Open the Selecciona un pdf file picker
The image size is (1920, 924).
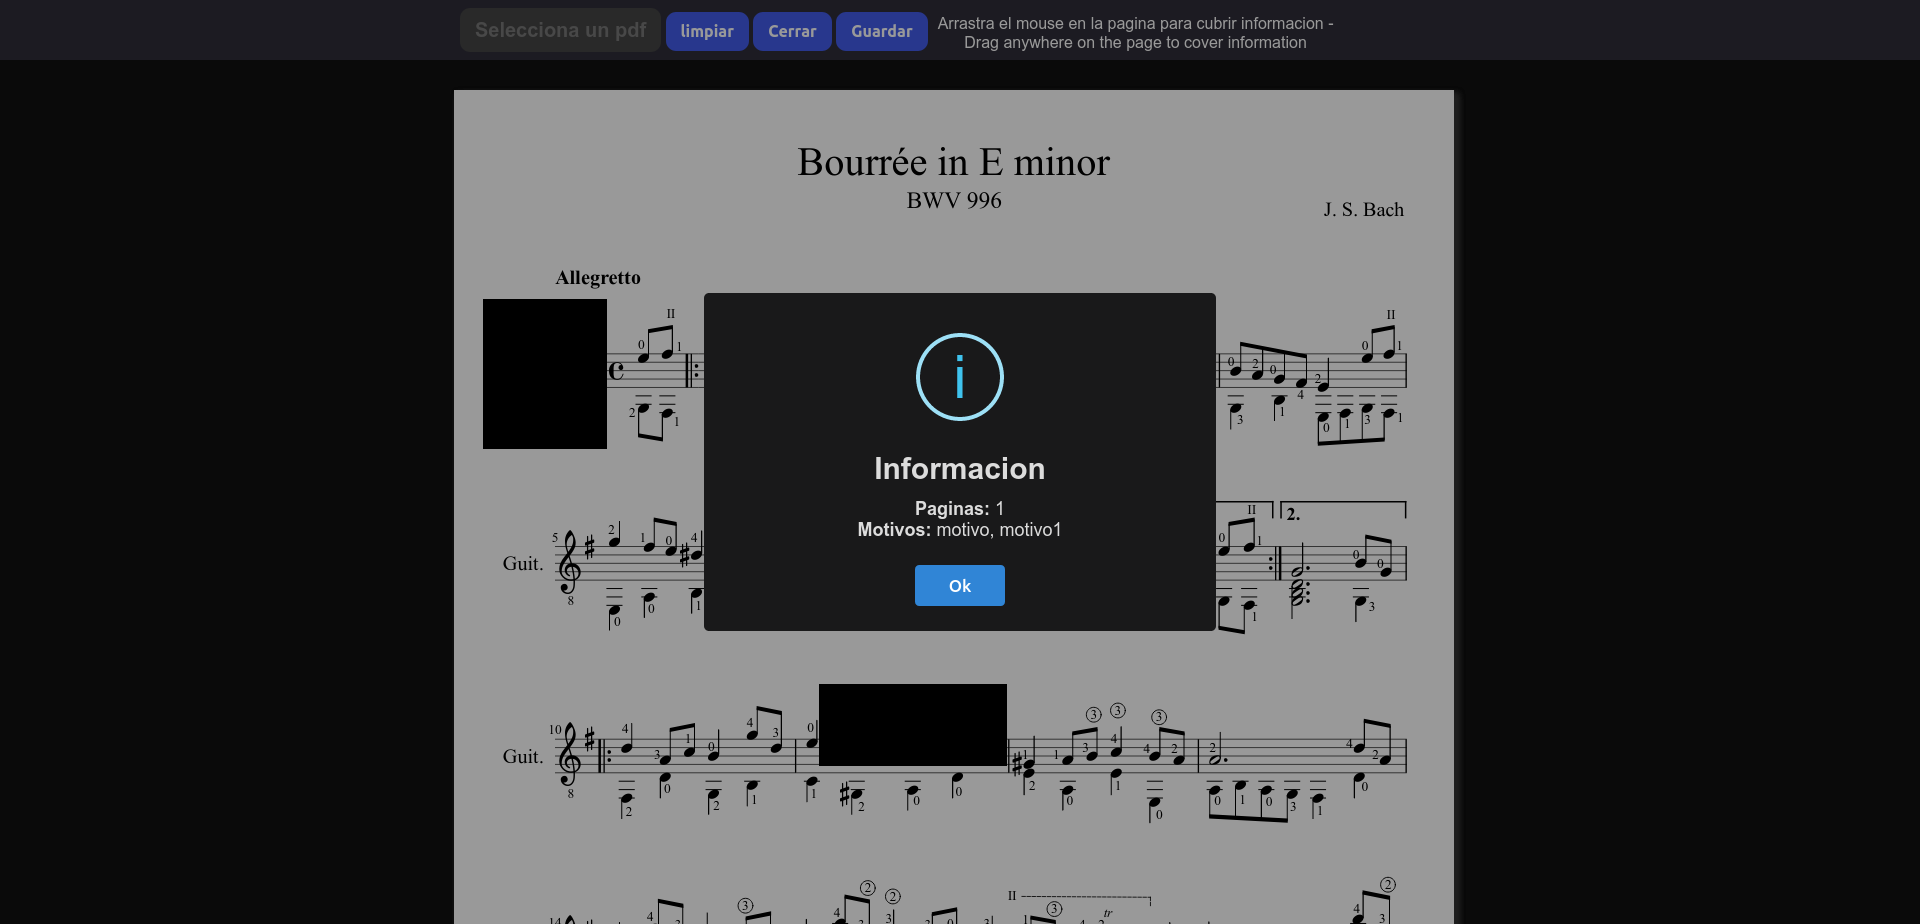pyautogui.click(x=560, y=30)
